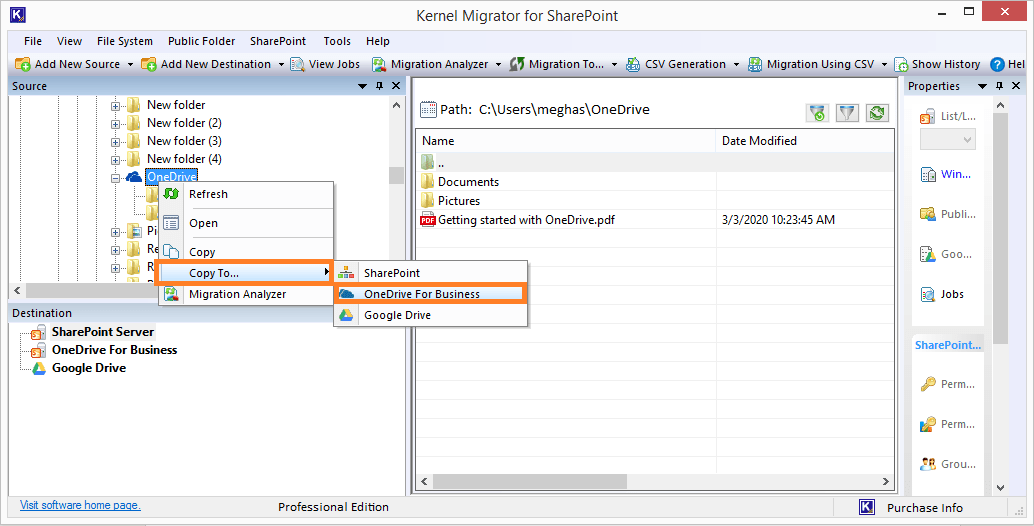Viewport: 1034px width, 526px height.
Task: Choose Copy in the context menu
Action: click(x=247, y=252)
